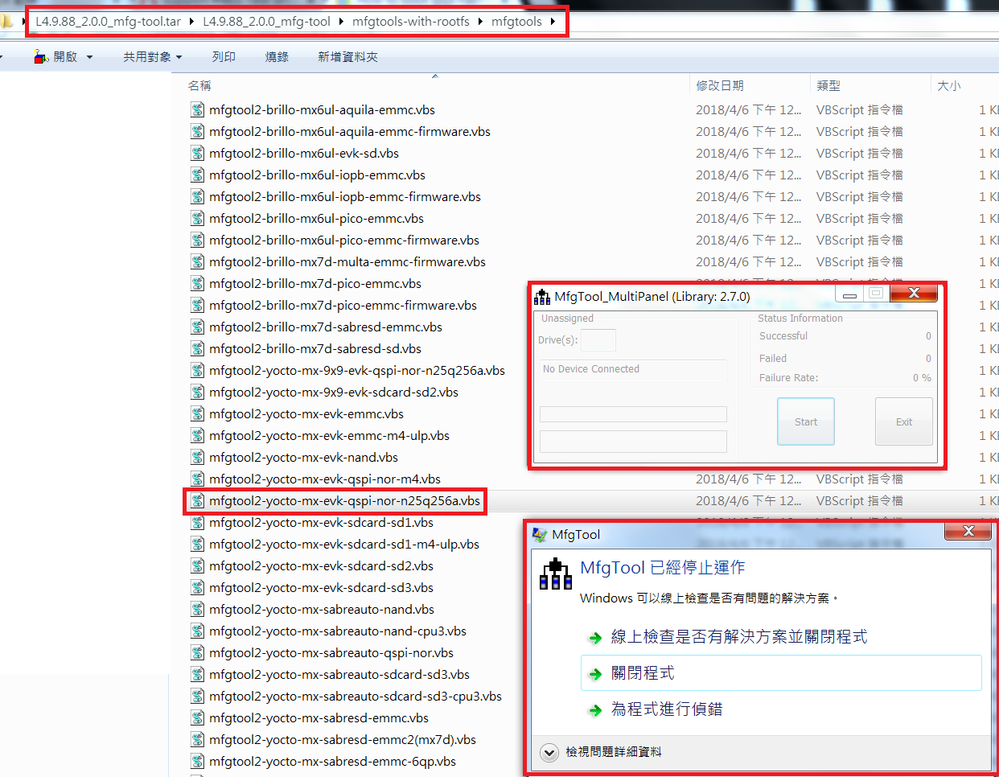Expand breadcrumb arrow after mfgtools
This screenshot has width=999, height=777.
[x=552, y=22]
